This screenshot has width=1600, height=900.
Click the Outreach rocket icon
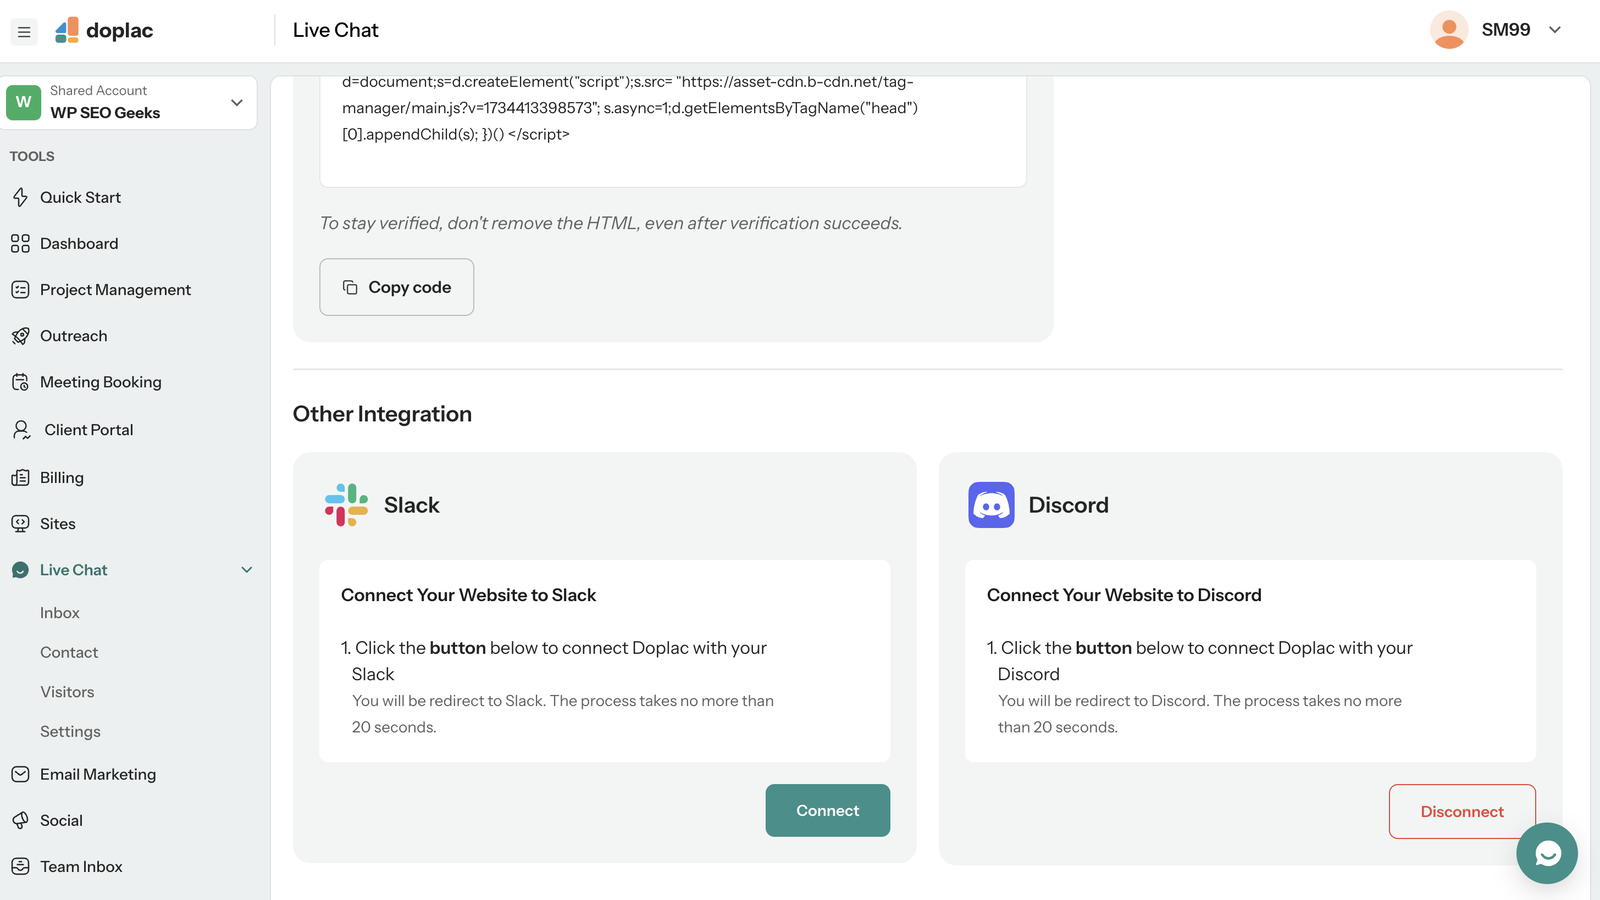pyautogui.click(x=20, y=336)
